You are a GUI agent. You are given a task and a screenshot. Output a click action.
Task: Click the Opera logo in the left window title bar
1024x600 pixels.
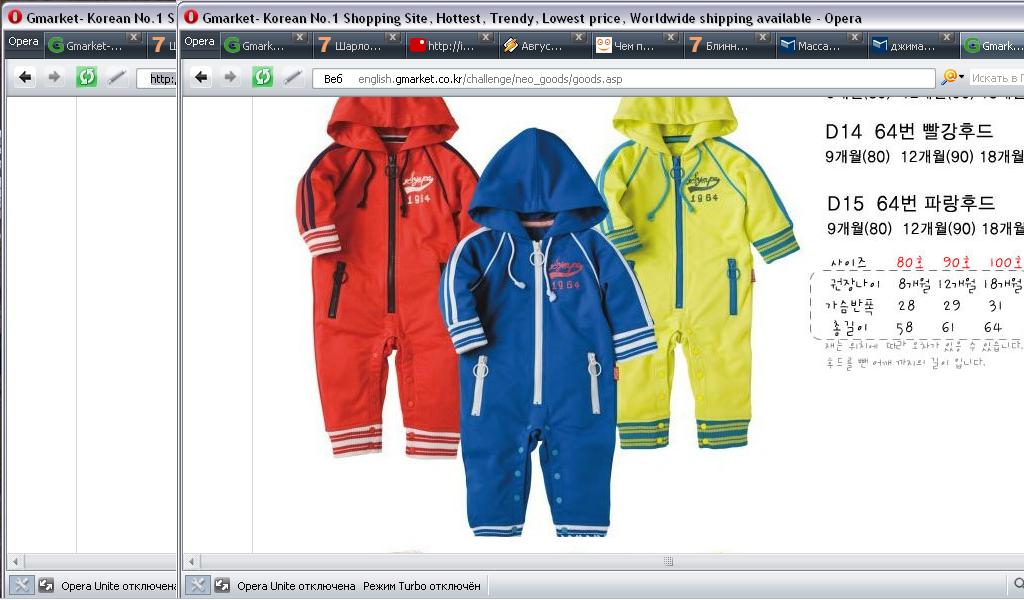click(15, 16)
